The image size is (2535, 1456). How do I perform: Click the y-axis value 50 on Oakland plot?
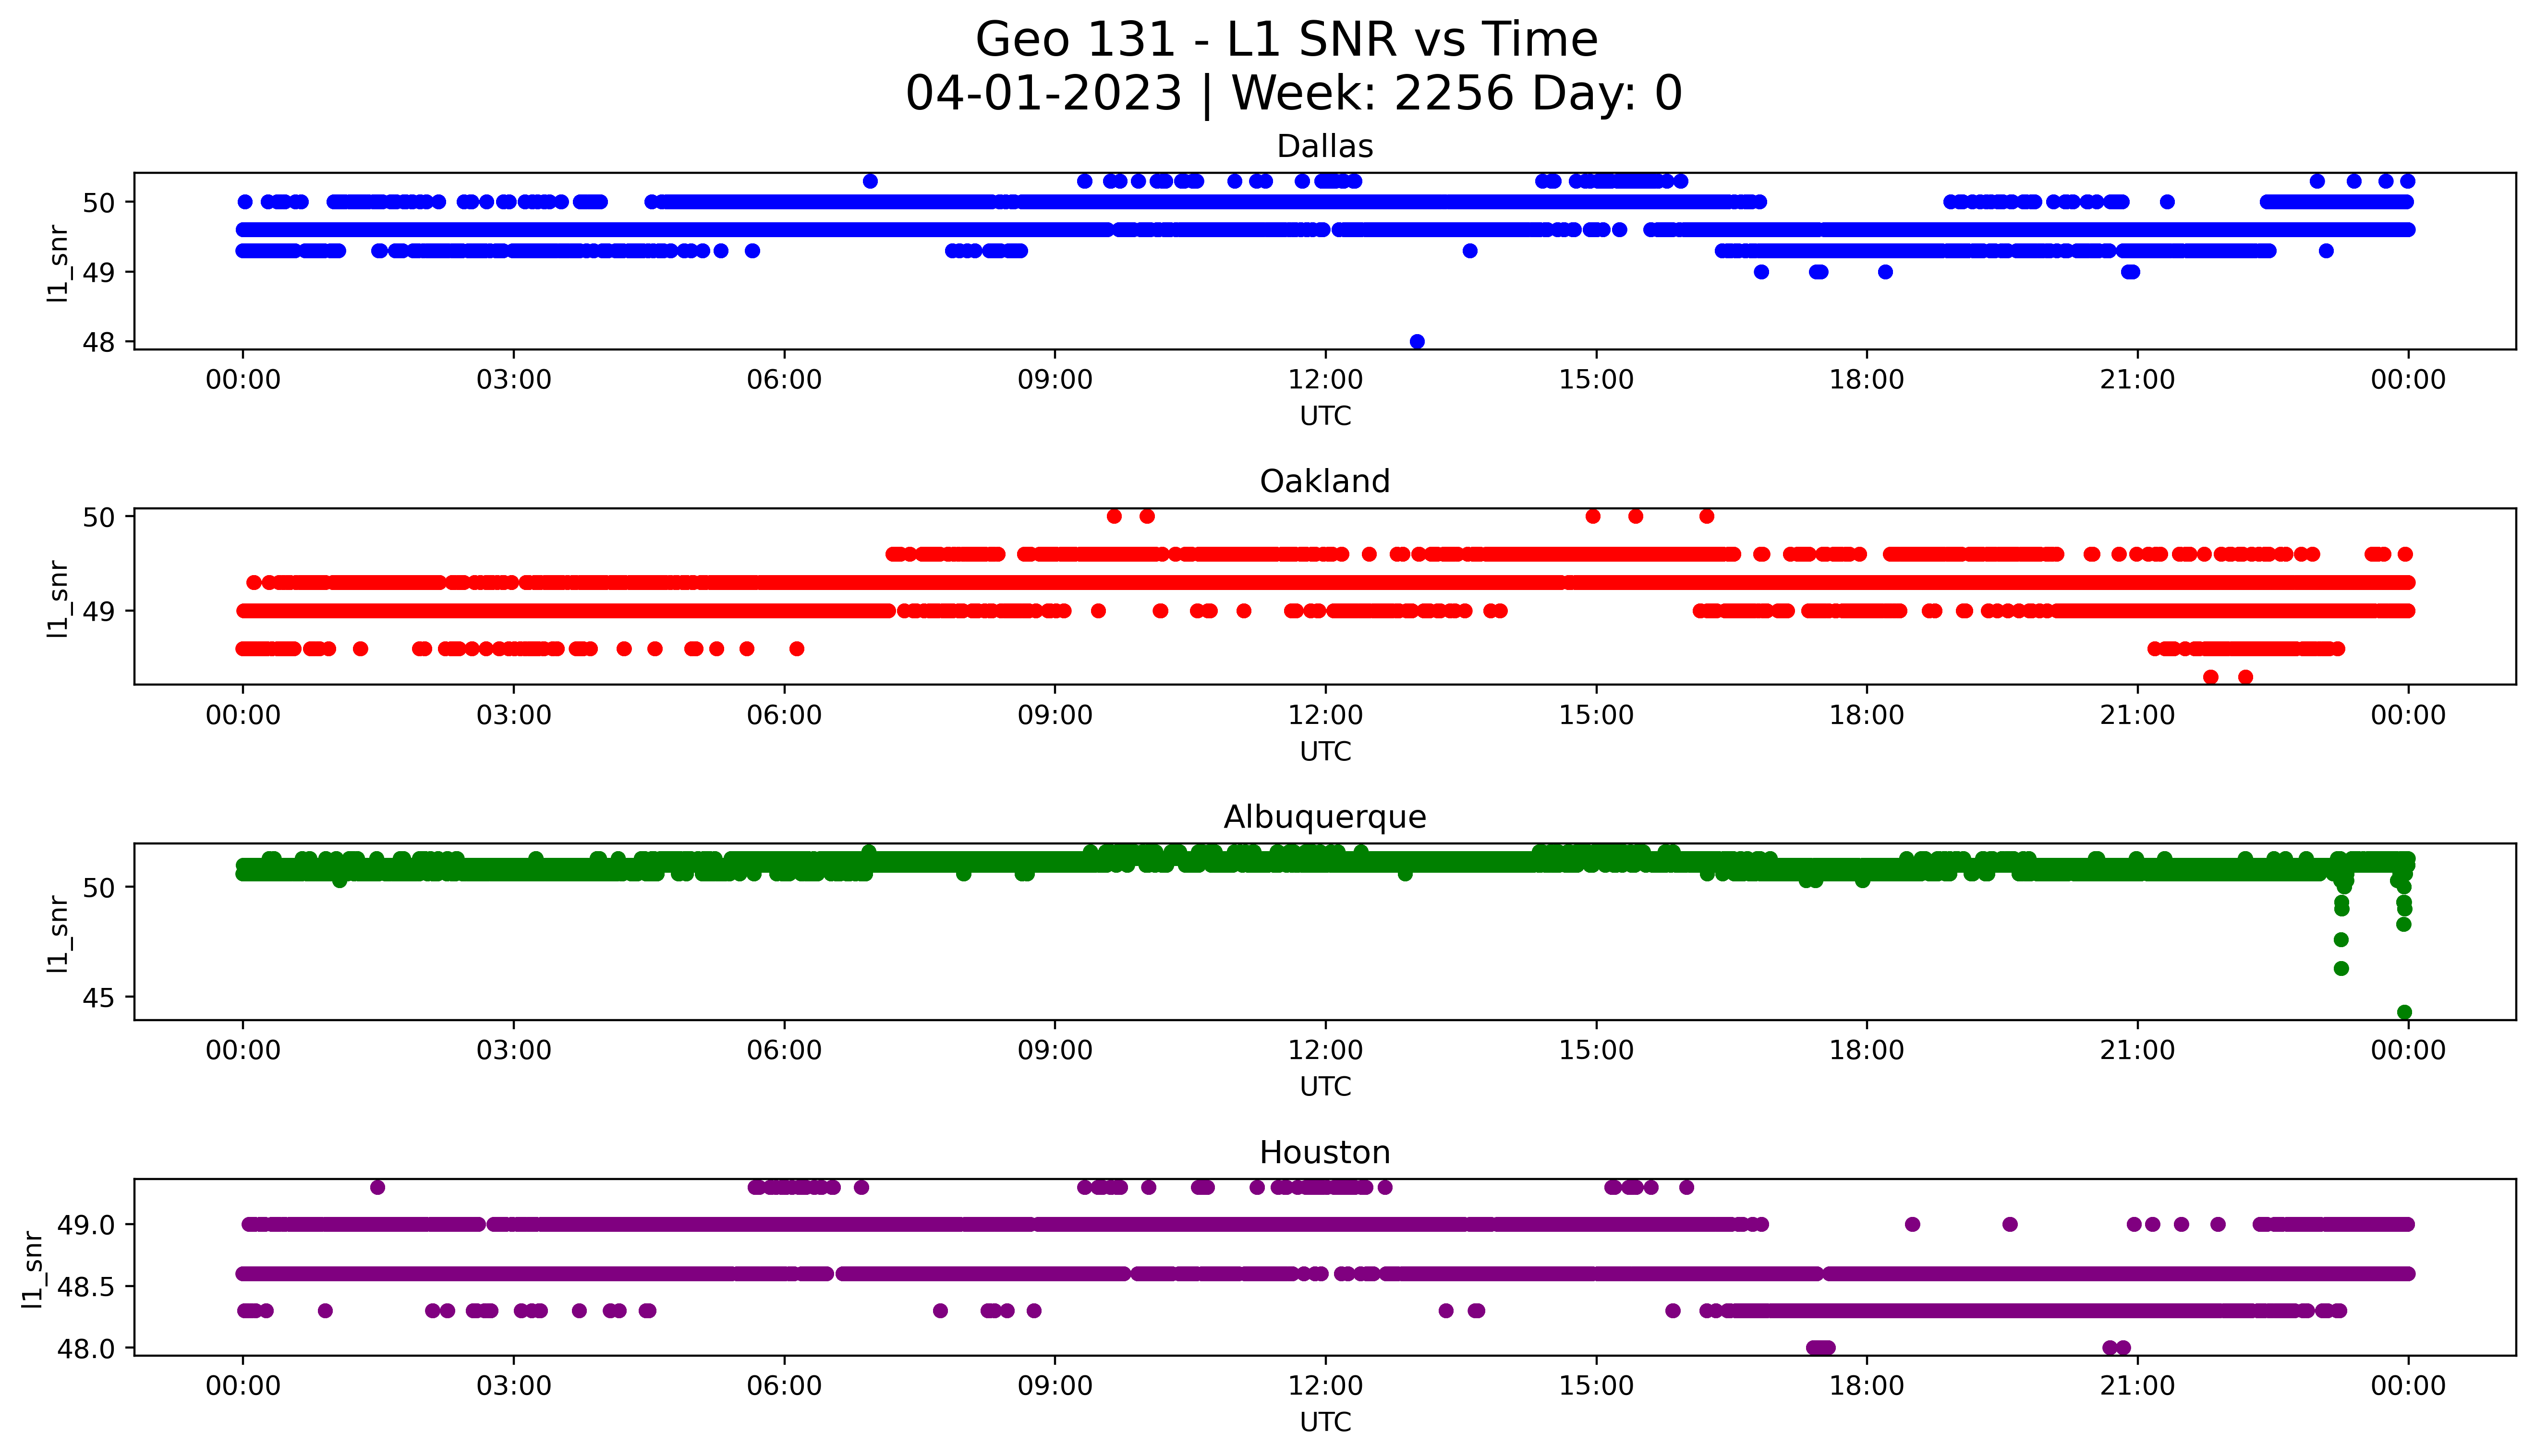pos(100,518)
